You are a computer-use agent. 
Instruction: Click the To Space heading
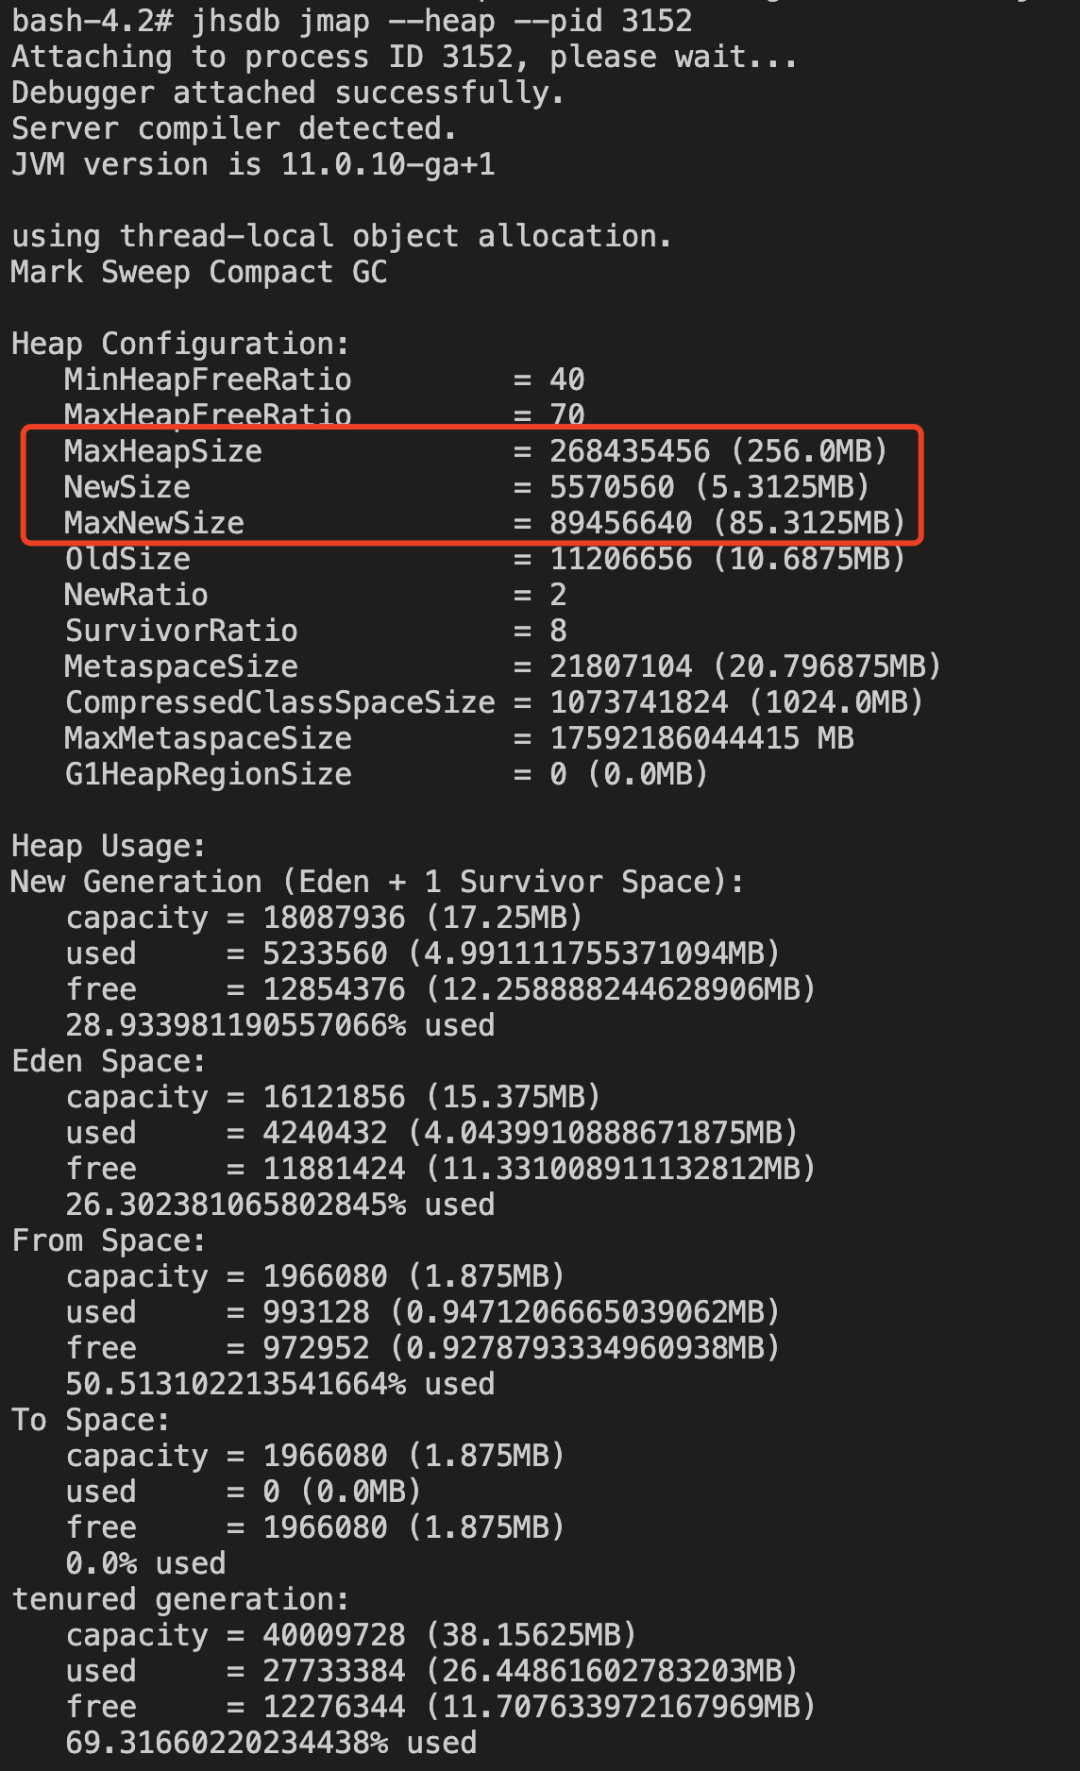pyautogui.click(x=90, y=1420)
